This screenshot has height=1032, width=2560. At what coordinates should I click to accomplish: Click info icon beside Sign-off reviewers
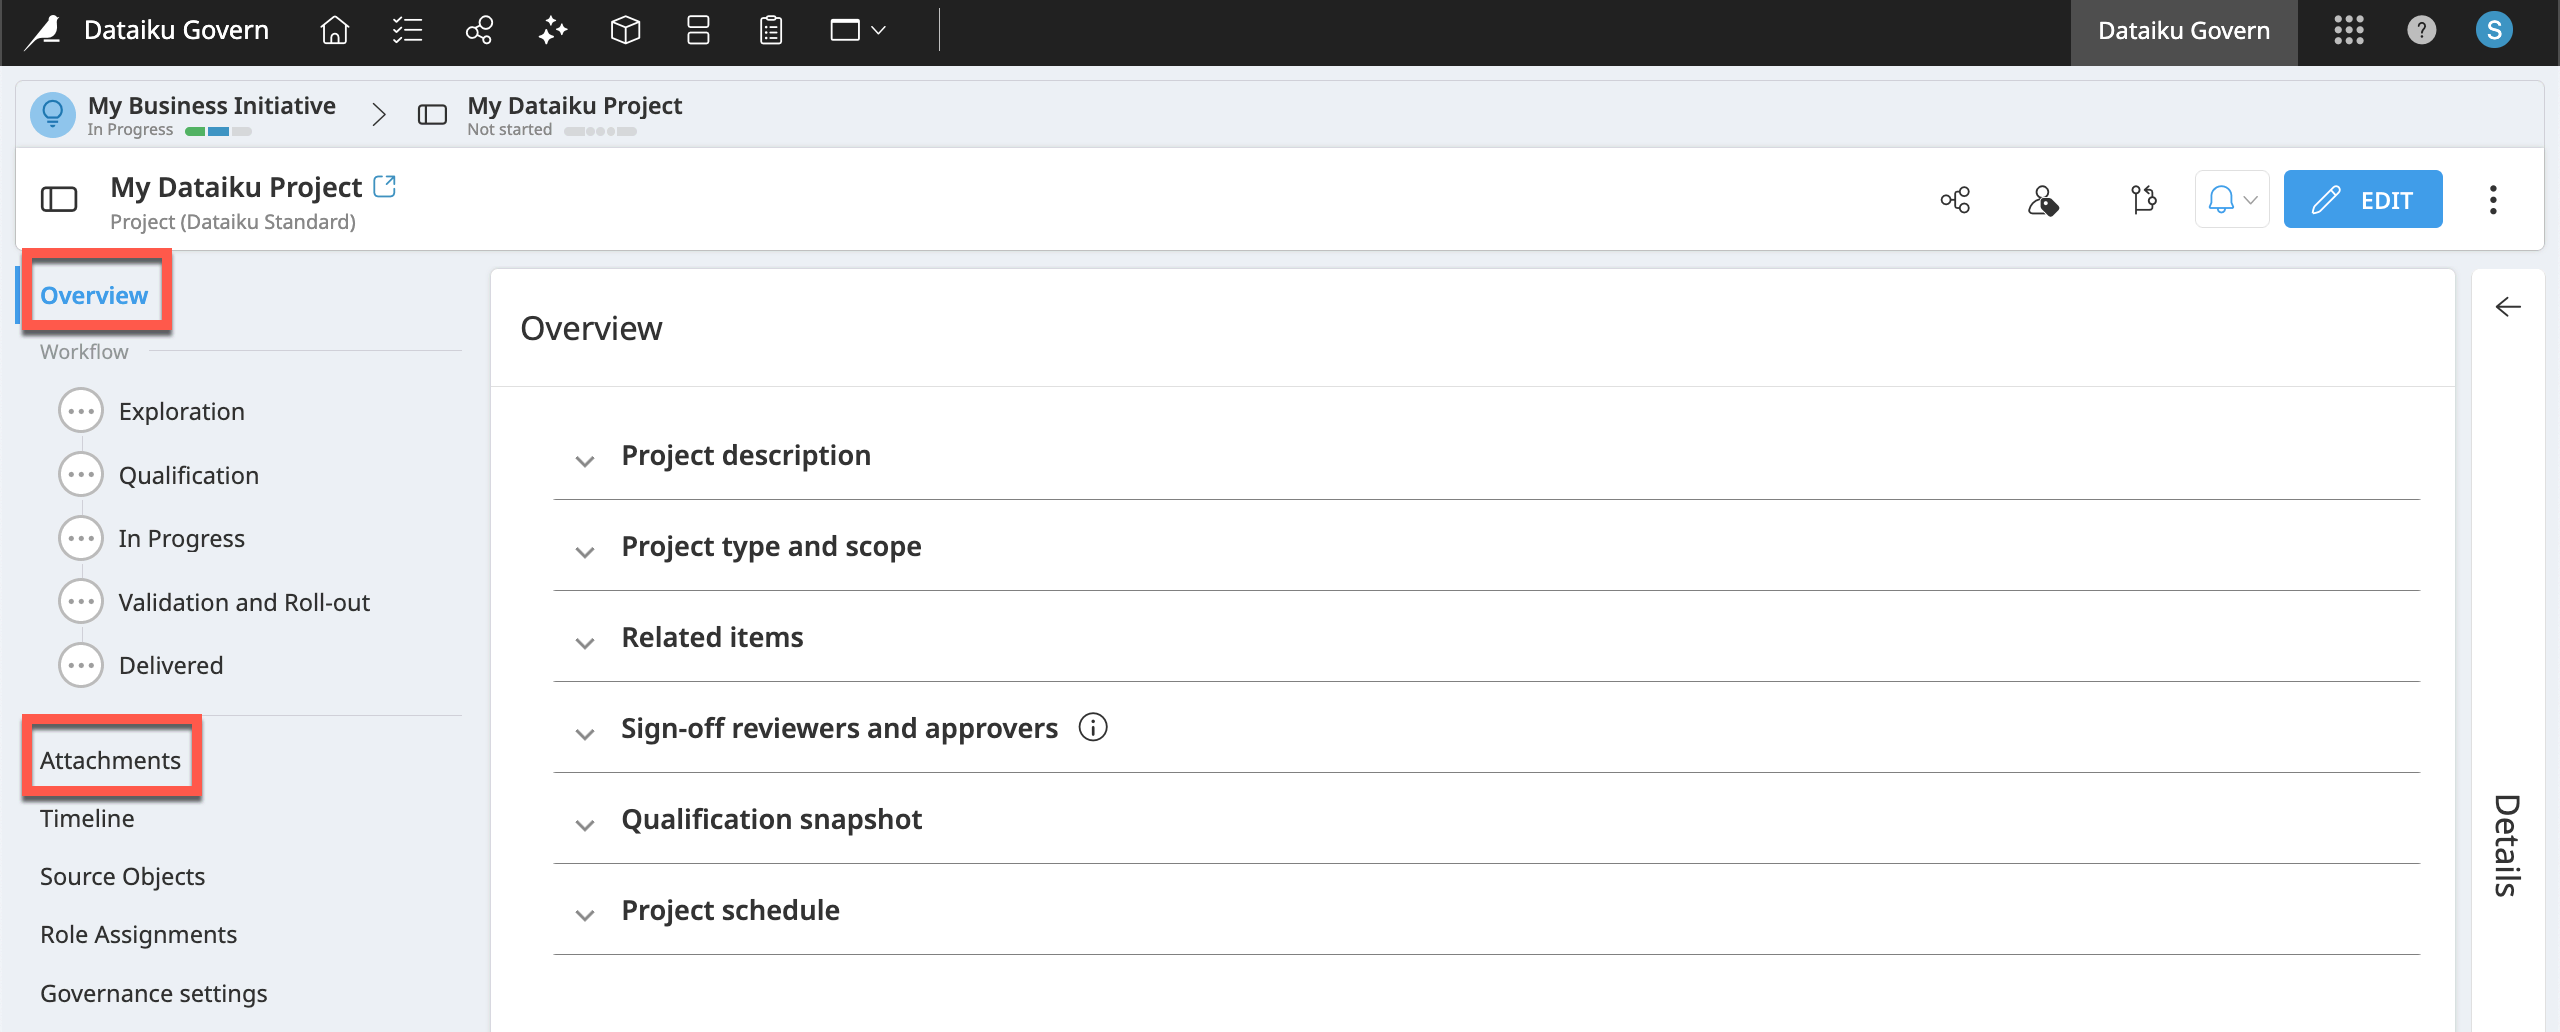pyautogui.click(x=1093, y=727)
